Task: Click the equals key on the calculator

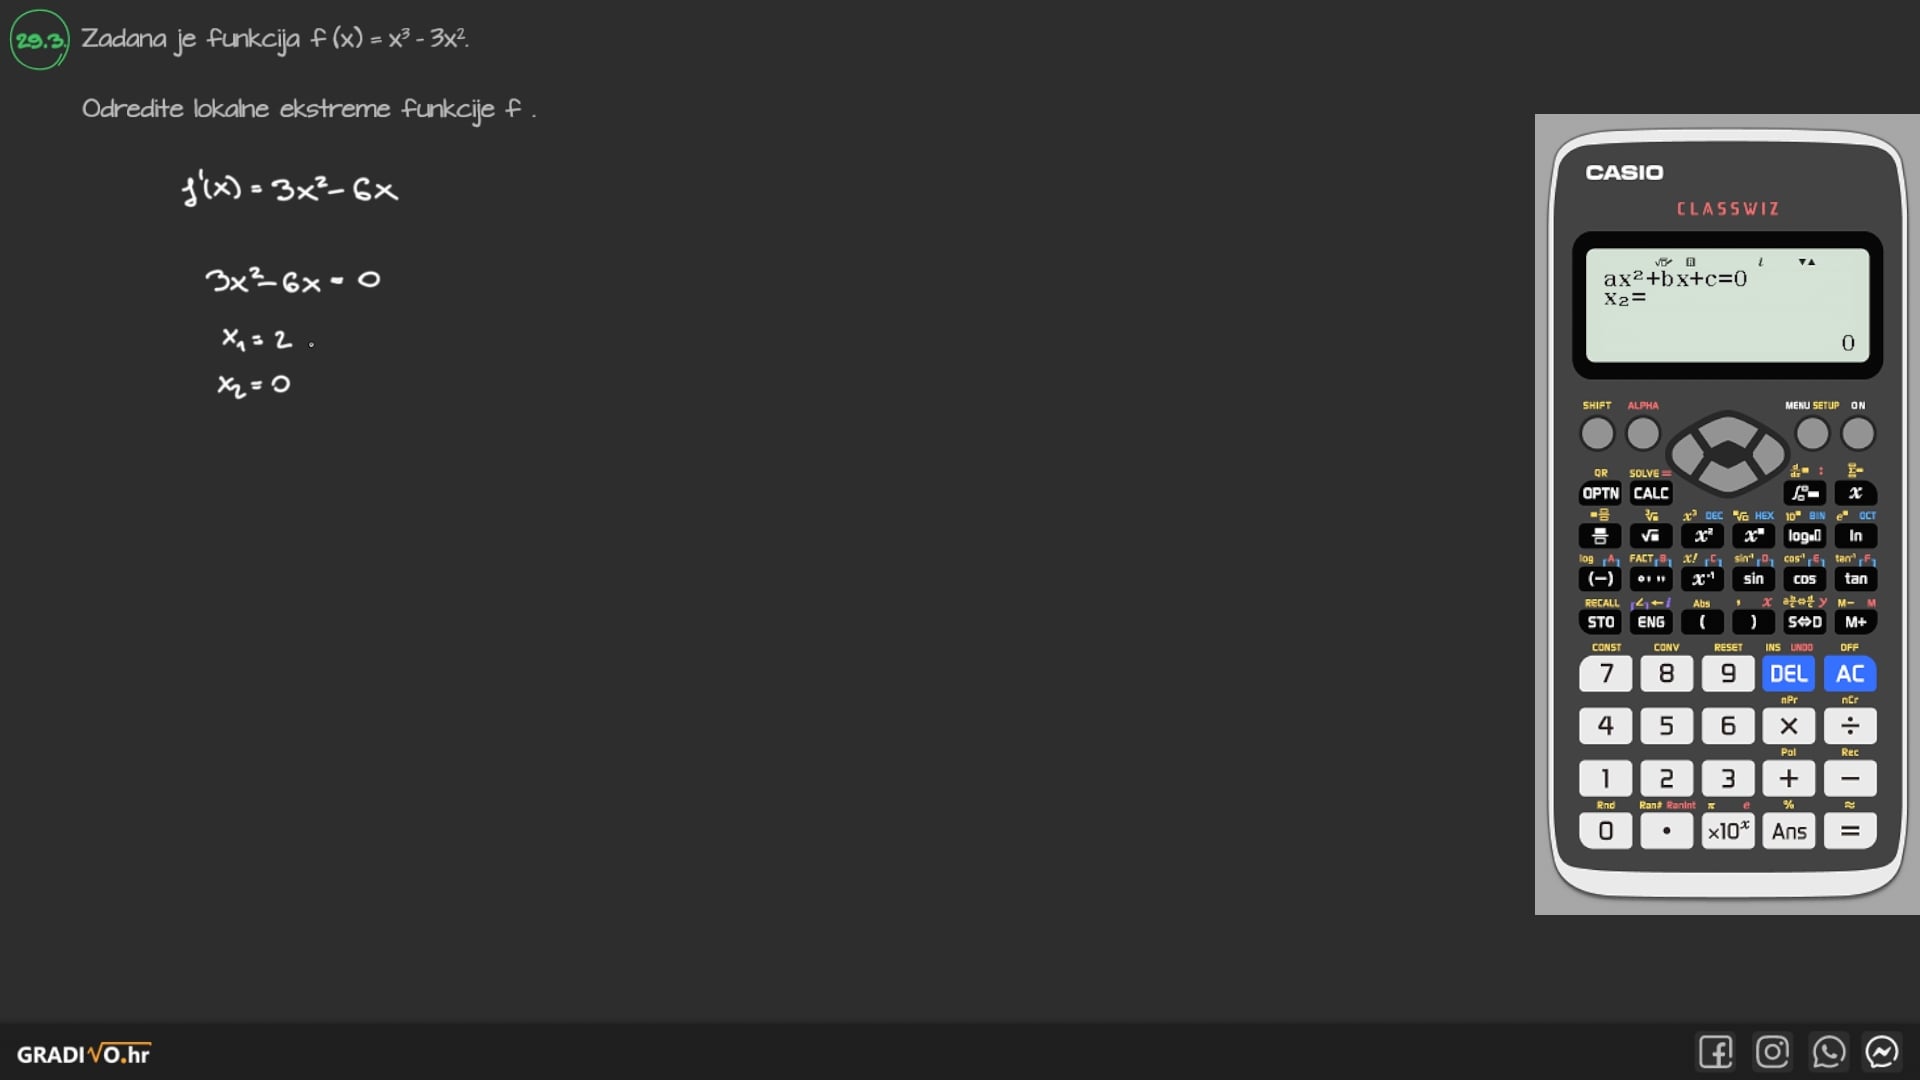Action: 1850,831
